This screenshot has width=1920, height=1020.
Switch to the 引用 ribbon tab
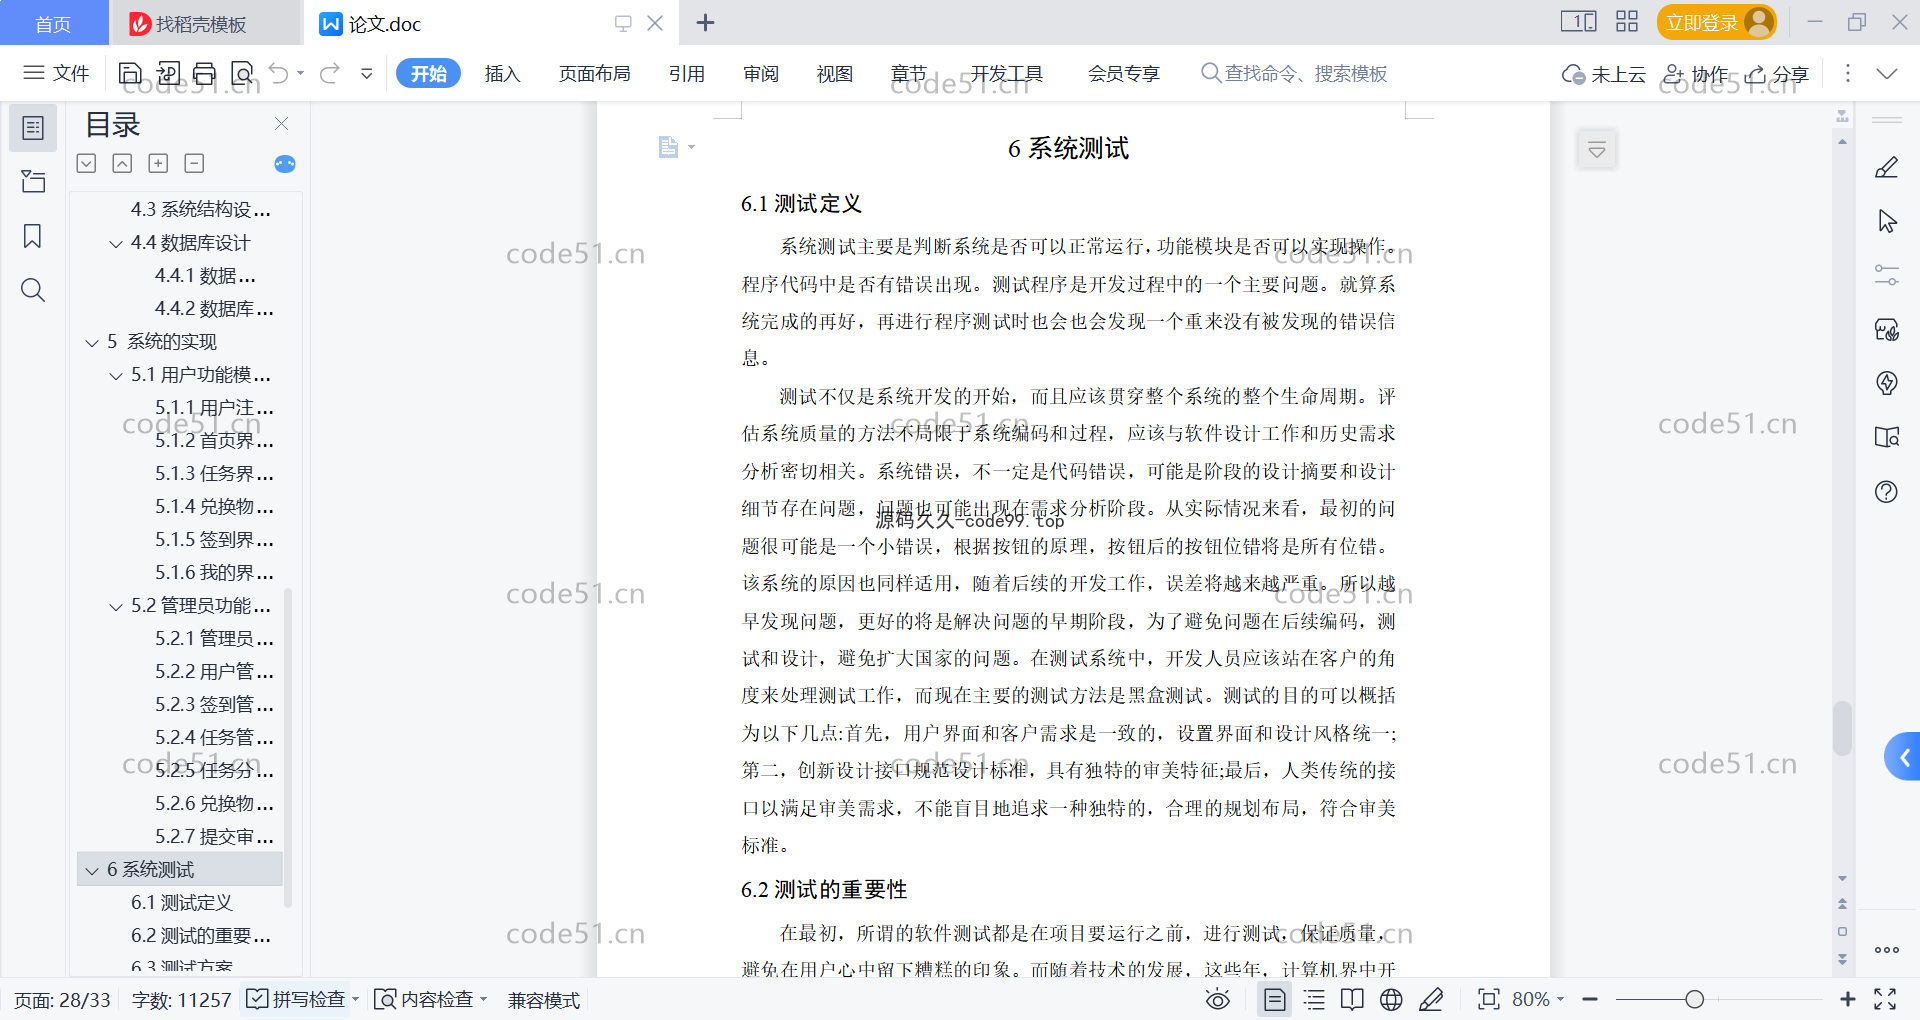click(686, 73)
